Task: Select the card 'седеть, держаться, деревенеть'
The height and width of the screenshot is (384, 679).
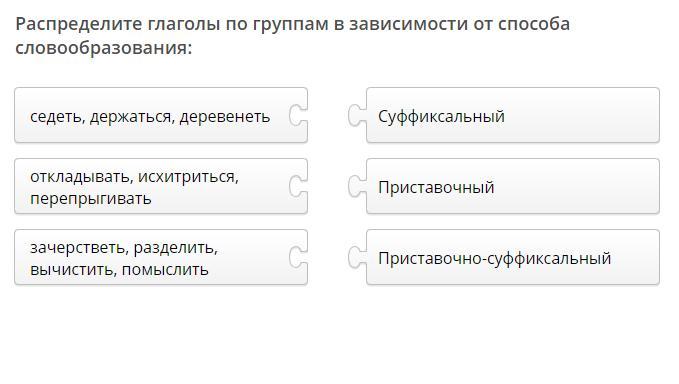Action: 161,115
